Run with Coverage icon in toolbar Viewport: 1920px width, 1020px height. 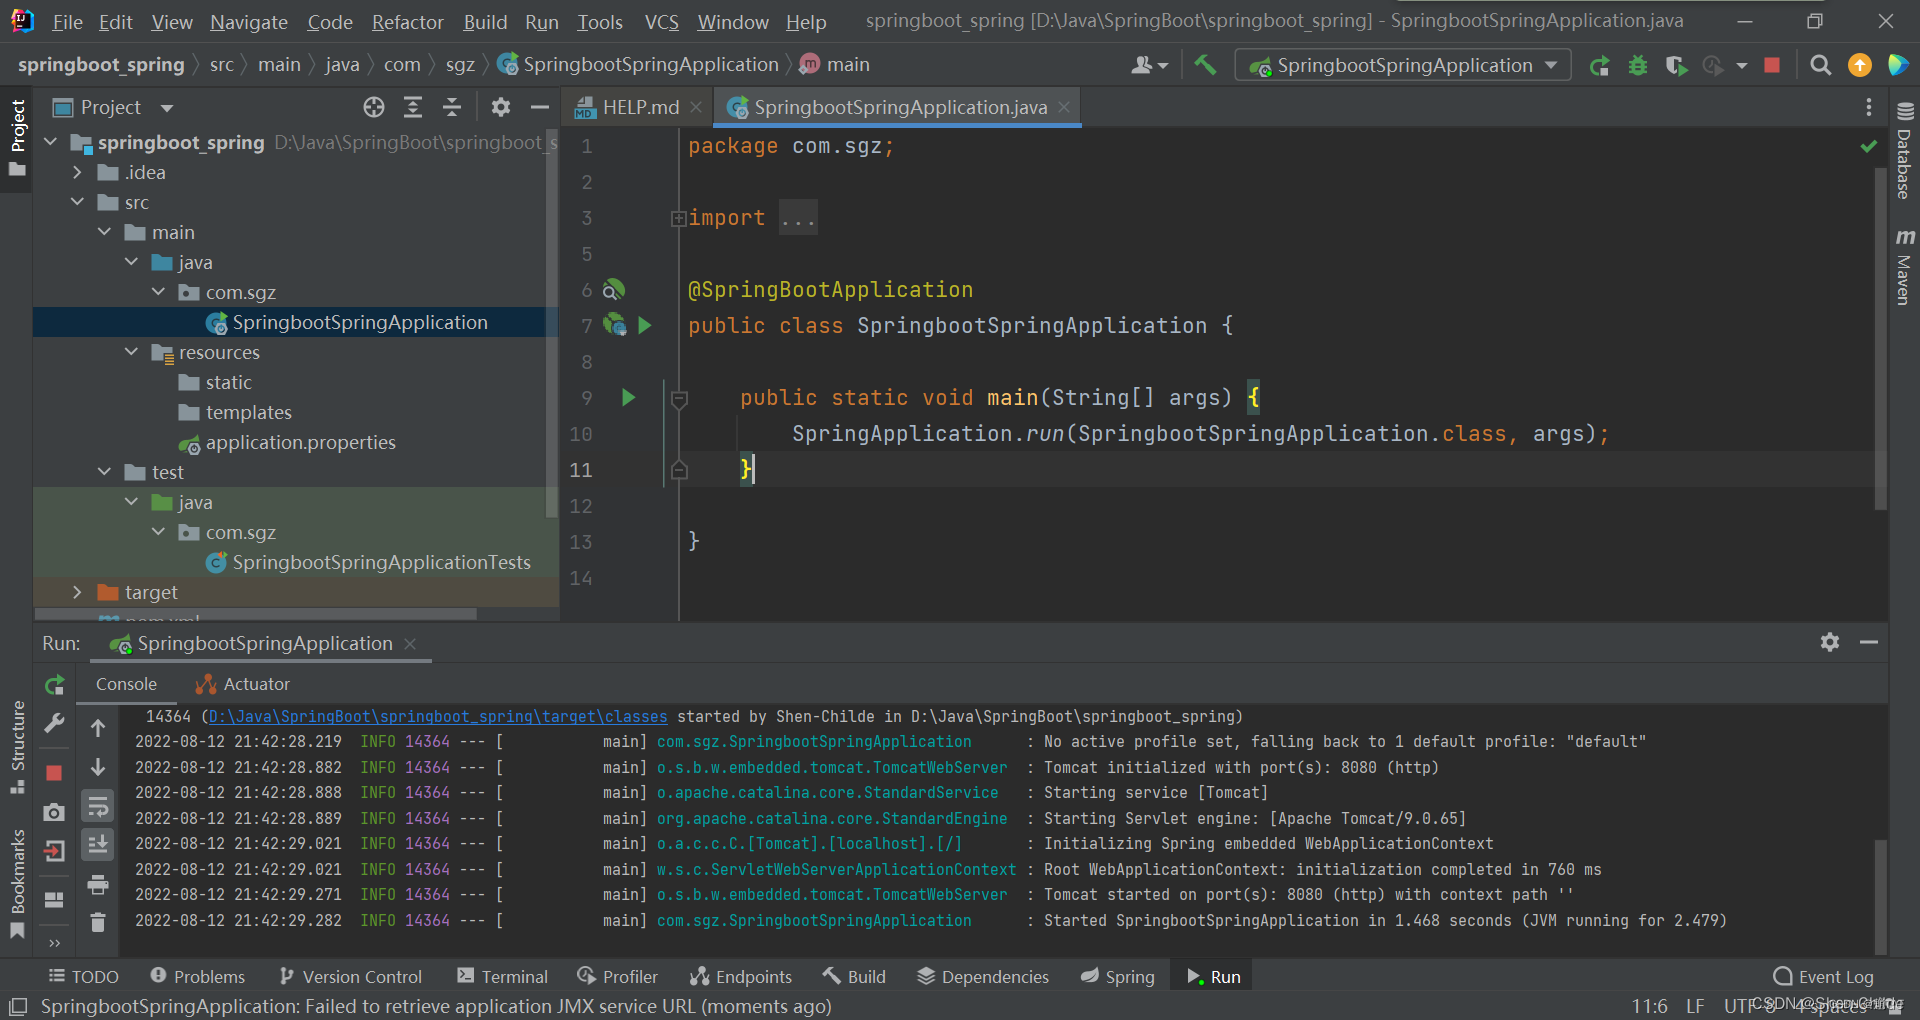pos(1676,65)
